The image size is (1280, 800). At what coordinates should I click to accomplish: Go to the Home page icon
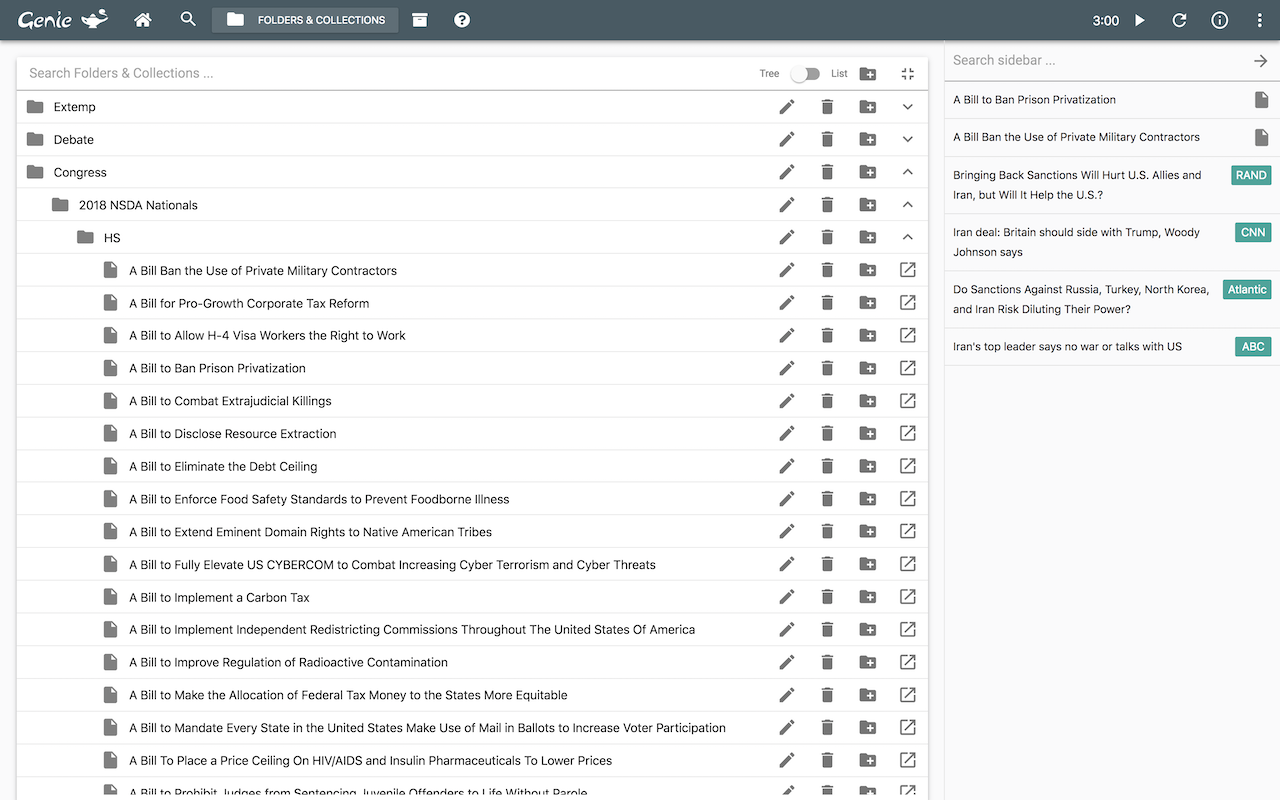(143, 20)
